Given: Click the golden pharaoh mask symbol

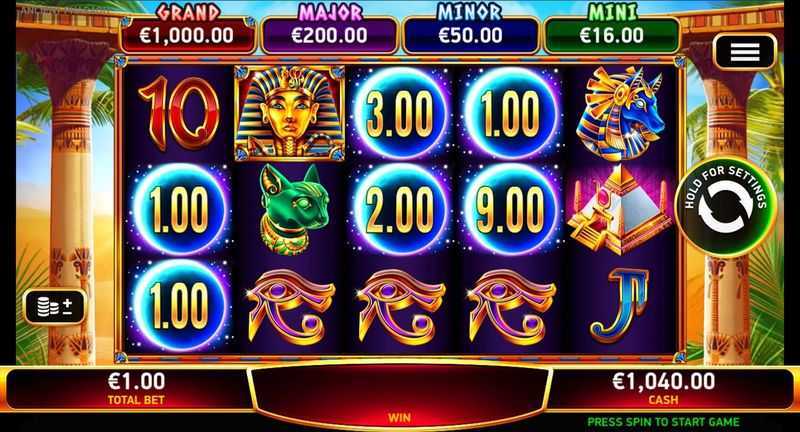Looking at the screenshot, I should [x=289, y=113].
